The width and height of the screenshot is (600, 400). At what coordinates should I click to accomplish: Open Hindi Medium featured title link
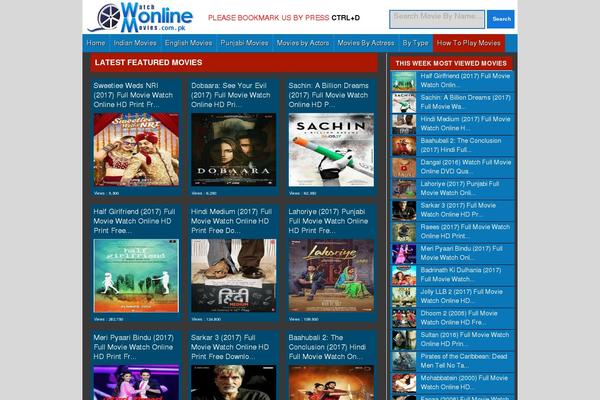231,221
